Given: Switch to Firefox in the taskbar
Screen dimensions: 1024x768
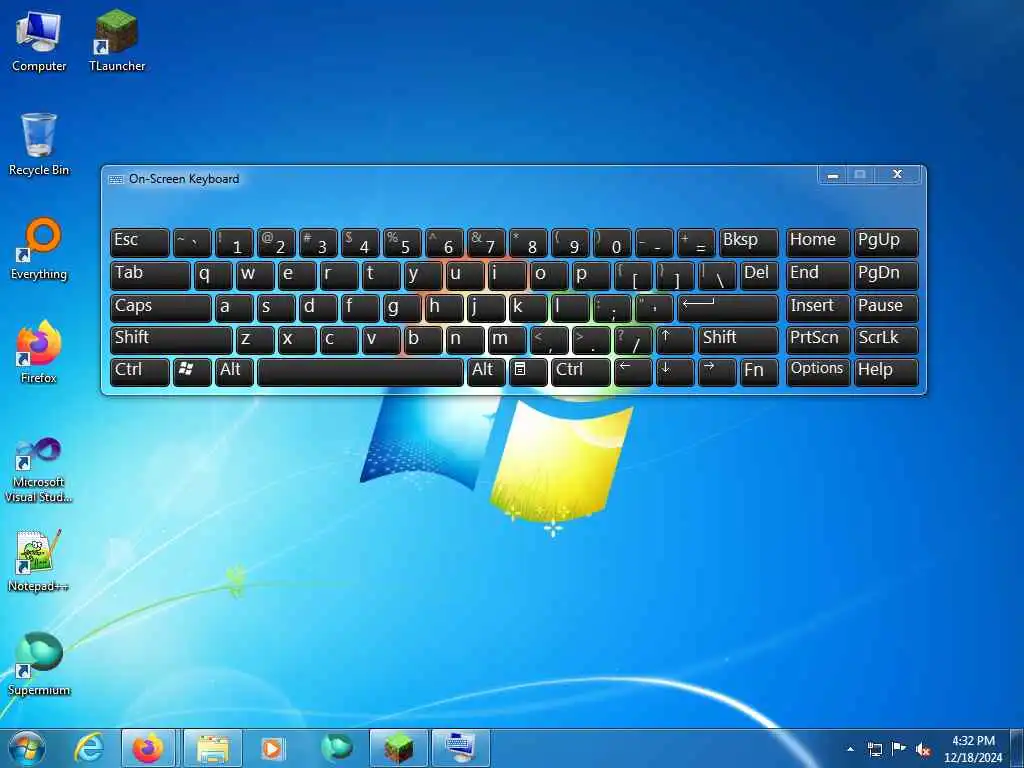Looking at the screenshot, I should pyautogui.click(x=148, y=748).
